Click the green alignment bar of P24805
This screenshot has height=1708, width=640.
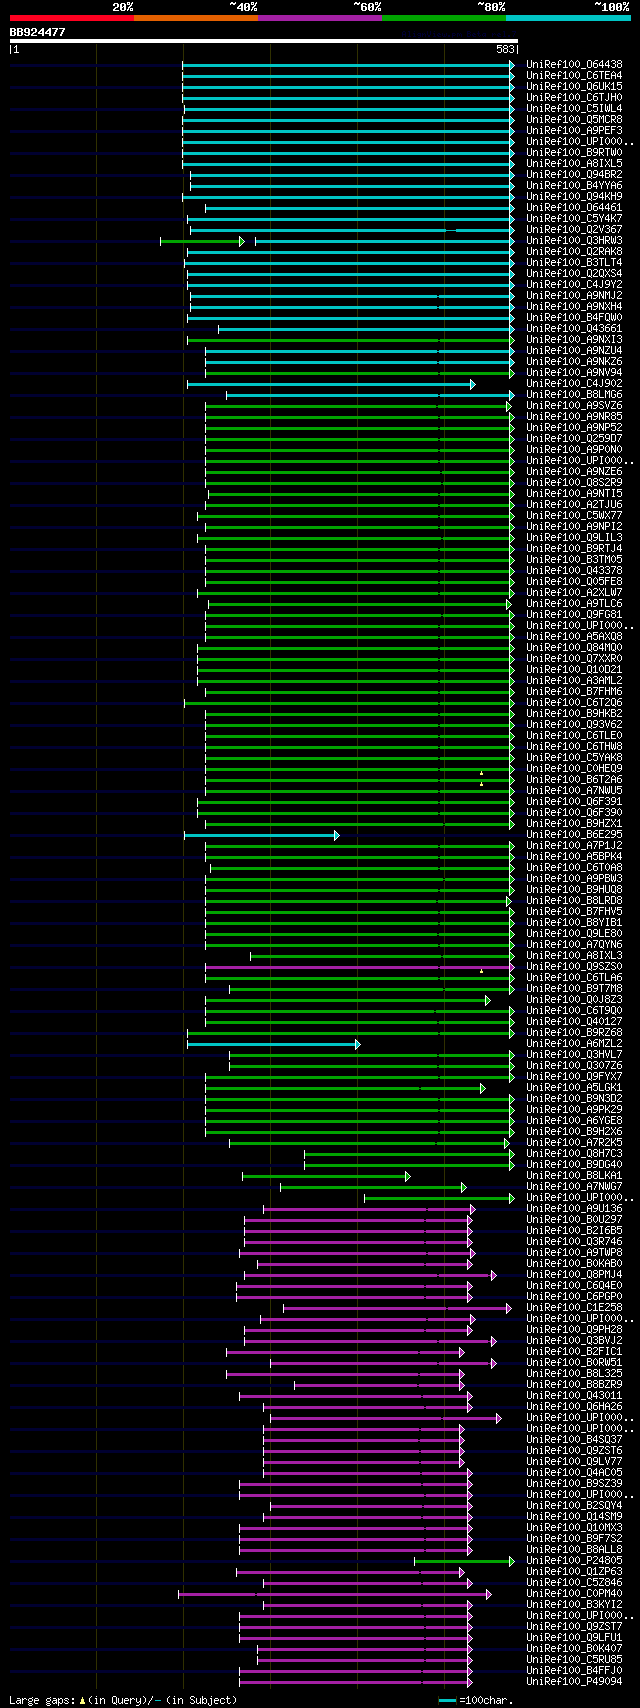pyautogui.click(x=465, y=1561)
